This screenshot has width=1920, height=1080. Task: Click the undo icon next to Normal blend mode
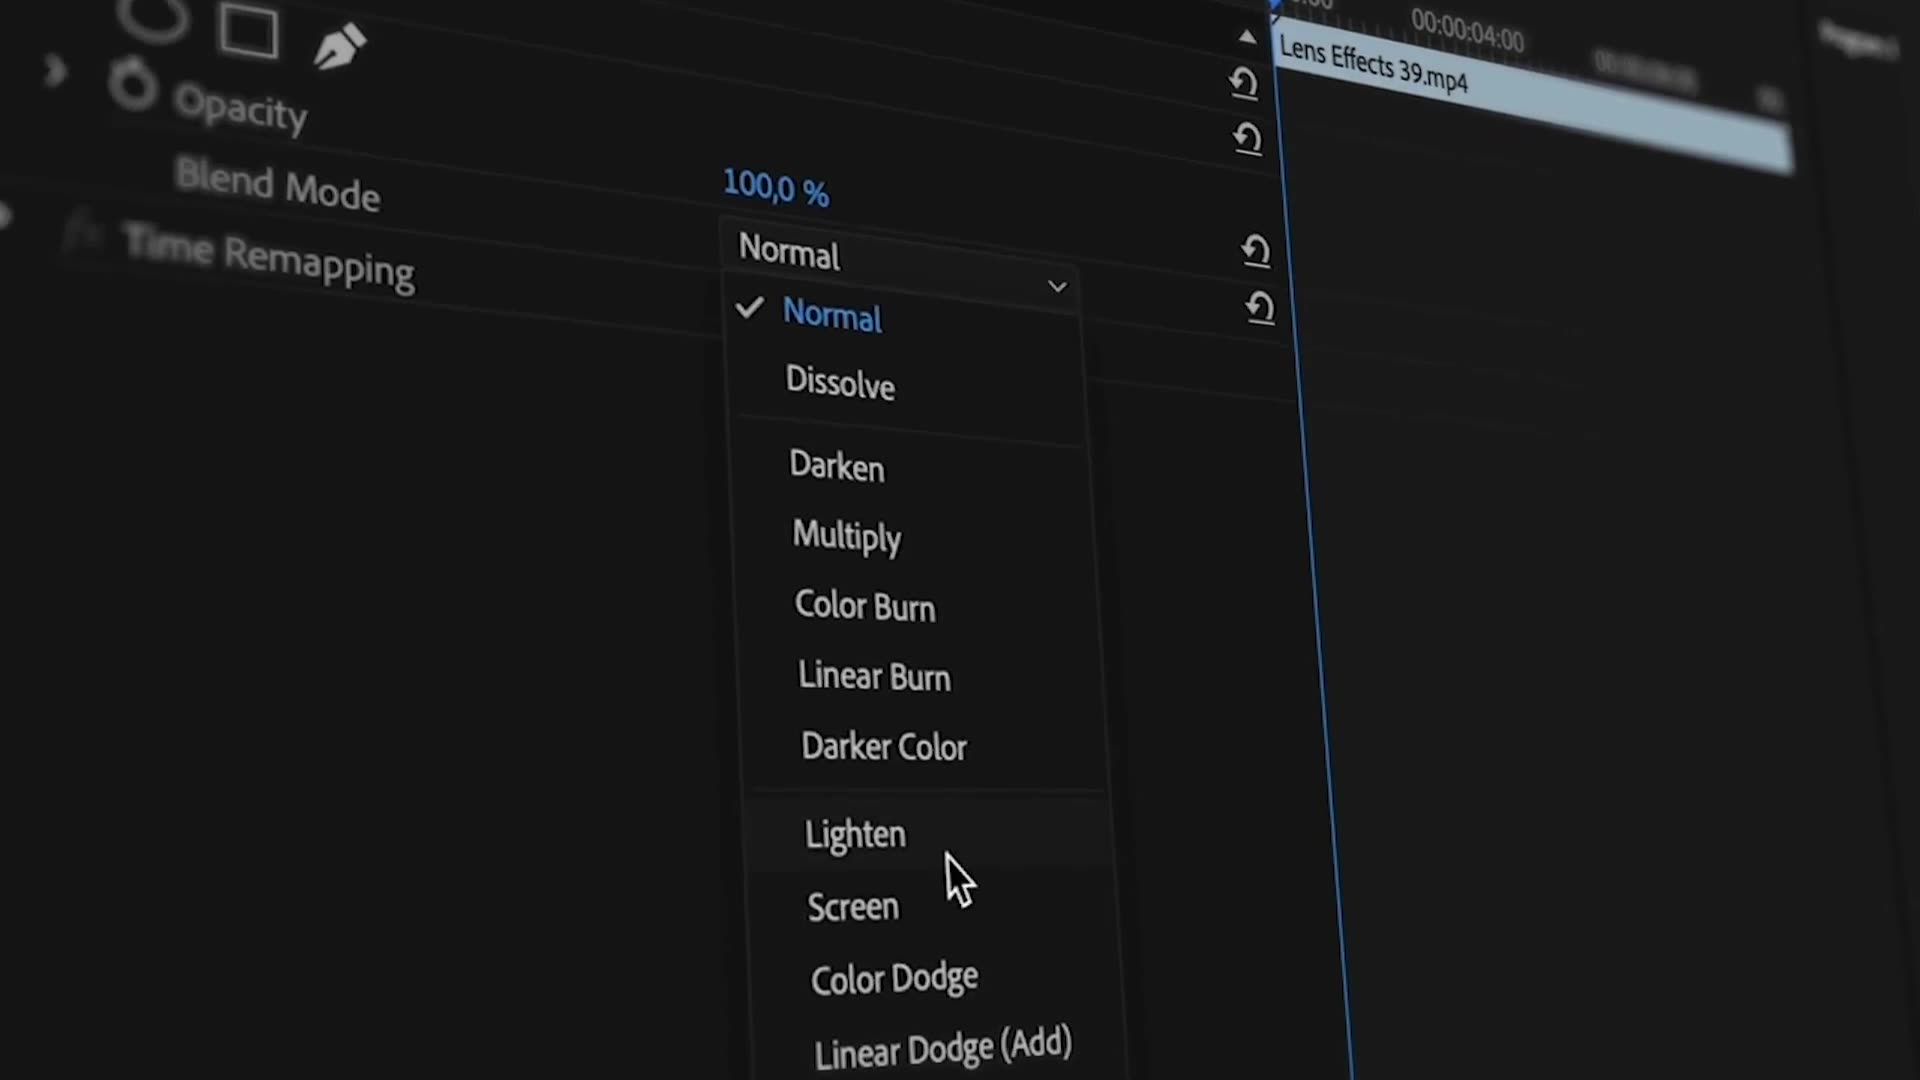pos(1253,251)
